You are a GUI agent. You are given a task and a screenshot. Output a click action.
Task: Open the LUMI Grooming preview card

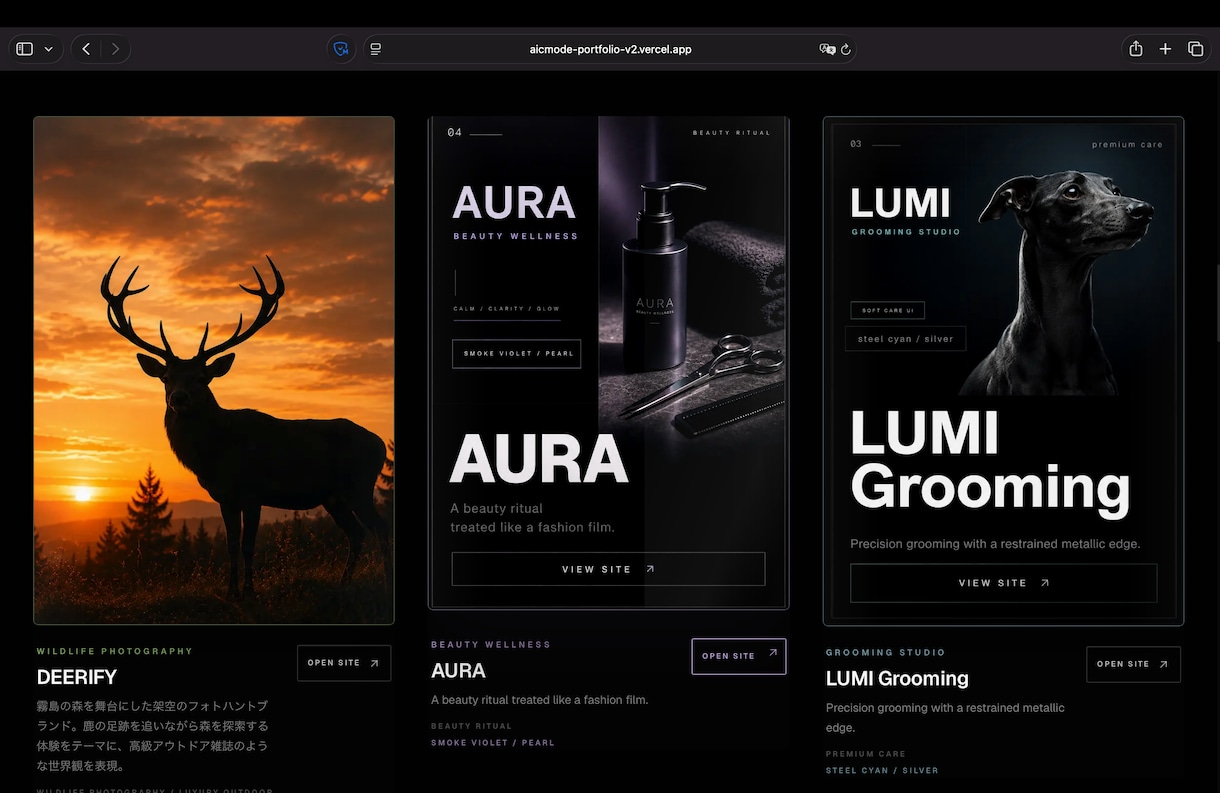click(x=1003, y=371)
